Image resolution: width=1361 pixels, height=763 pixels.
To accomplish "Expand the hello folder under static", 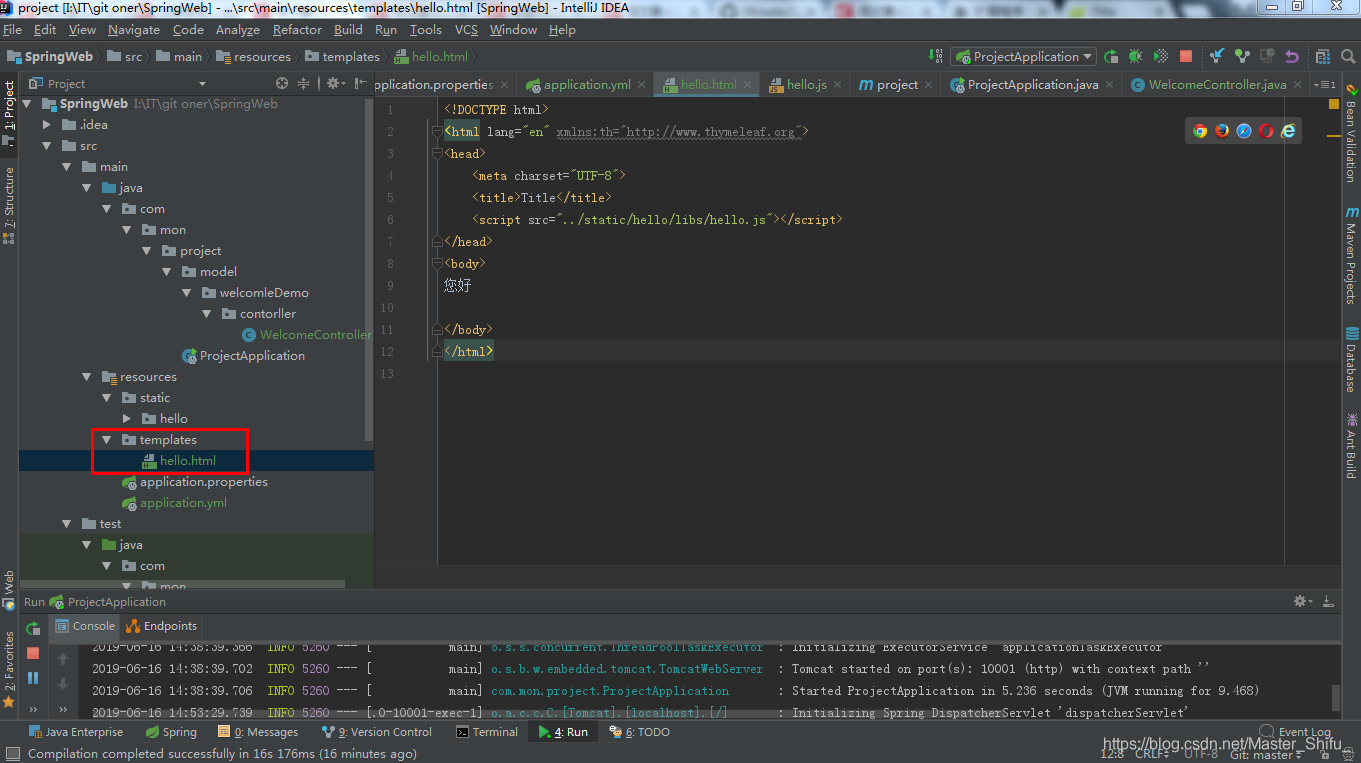I will point(127,419).
